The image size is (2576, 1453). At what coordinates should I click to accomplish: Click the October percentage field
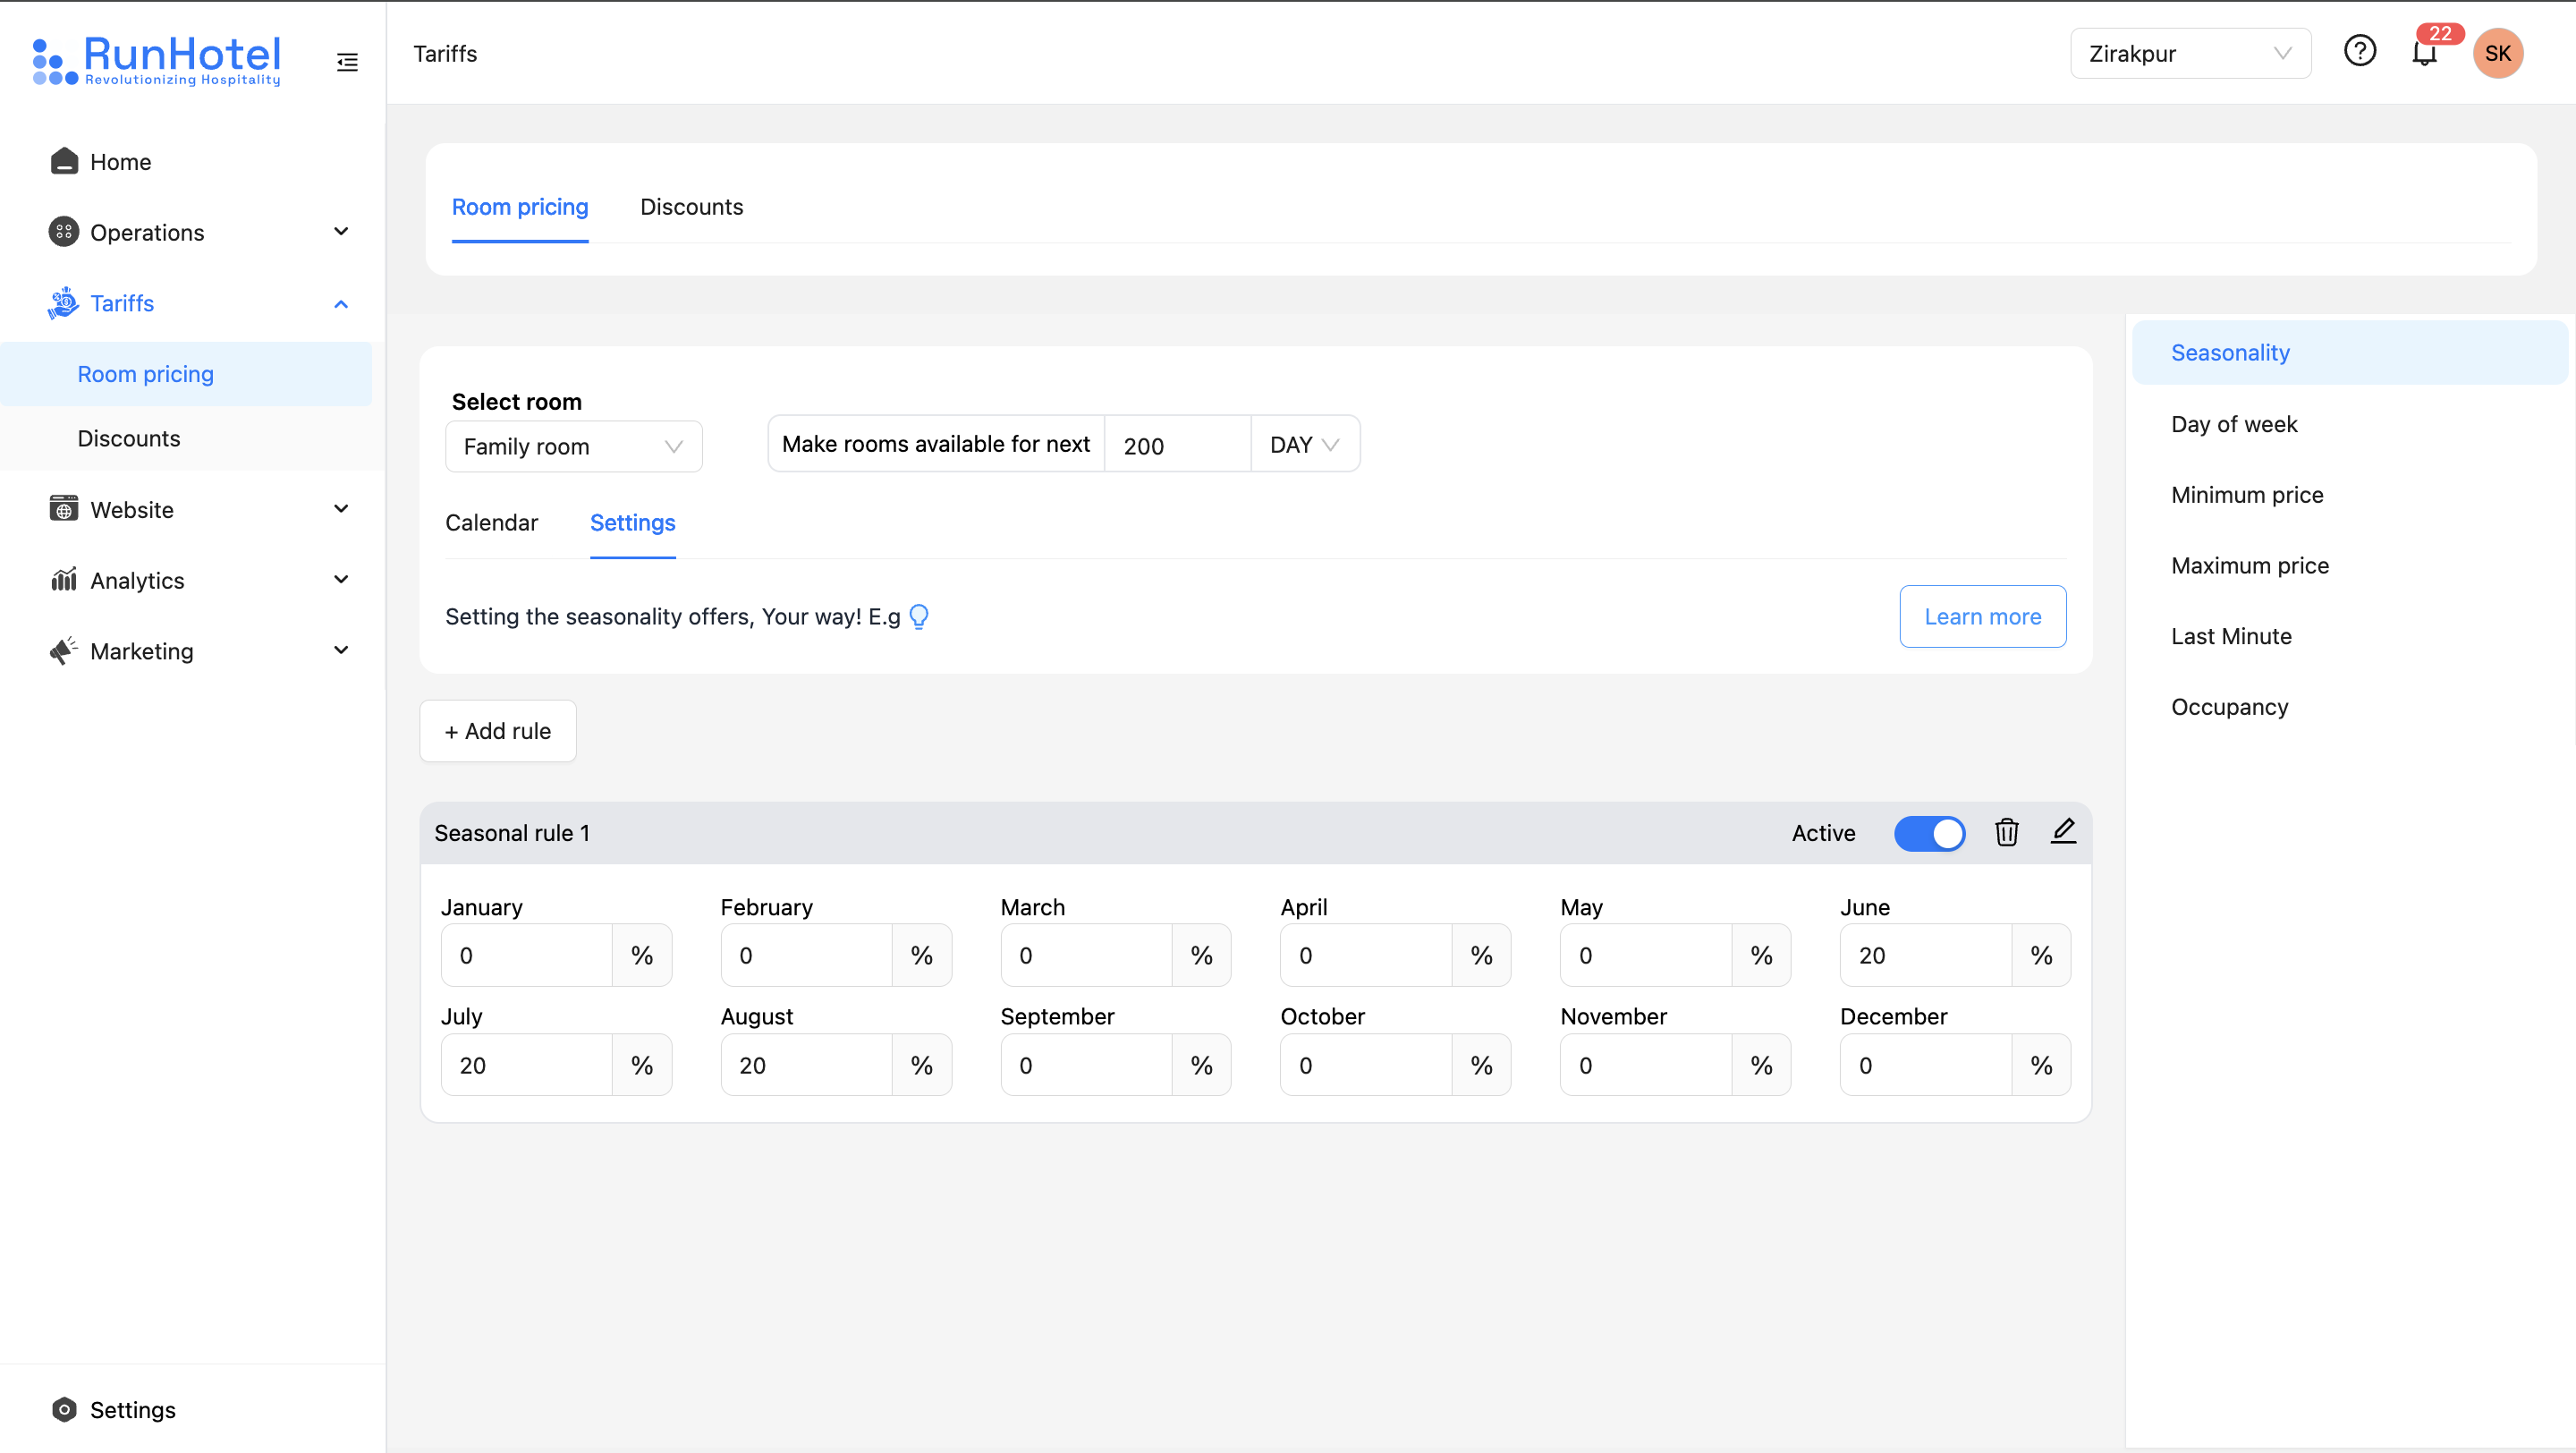(x=1366, y=1065)
